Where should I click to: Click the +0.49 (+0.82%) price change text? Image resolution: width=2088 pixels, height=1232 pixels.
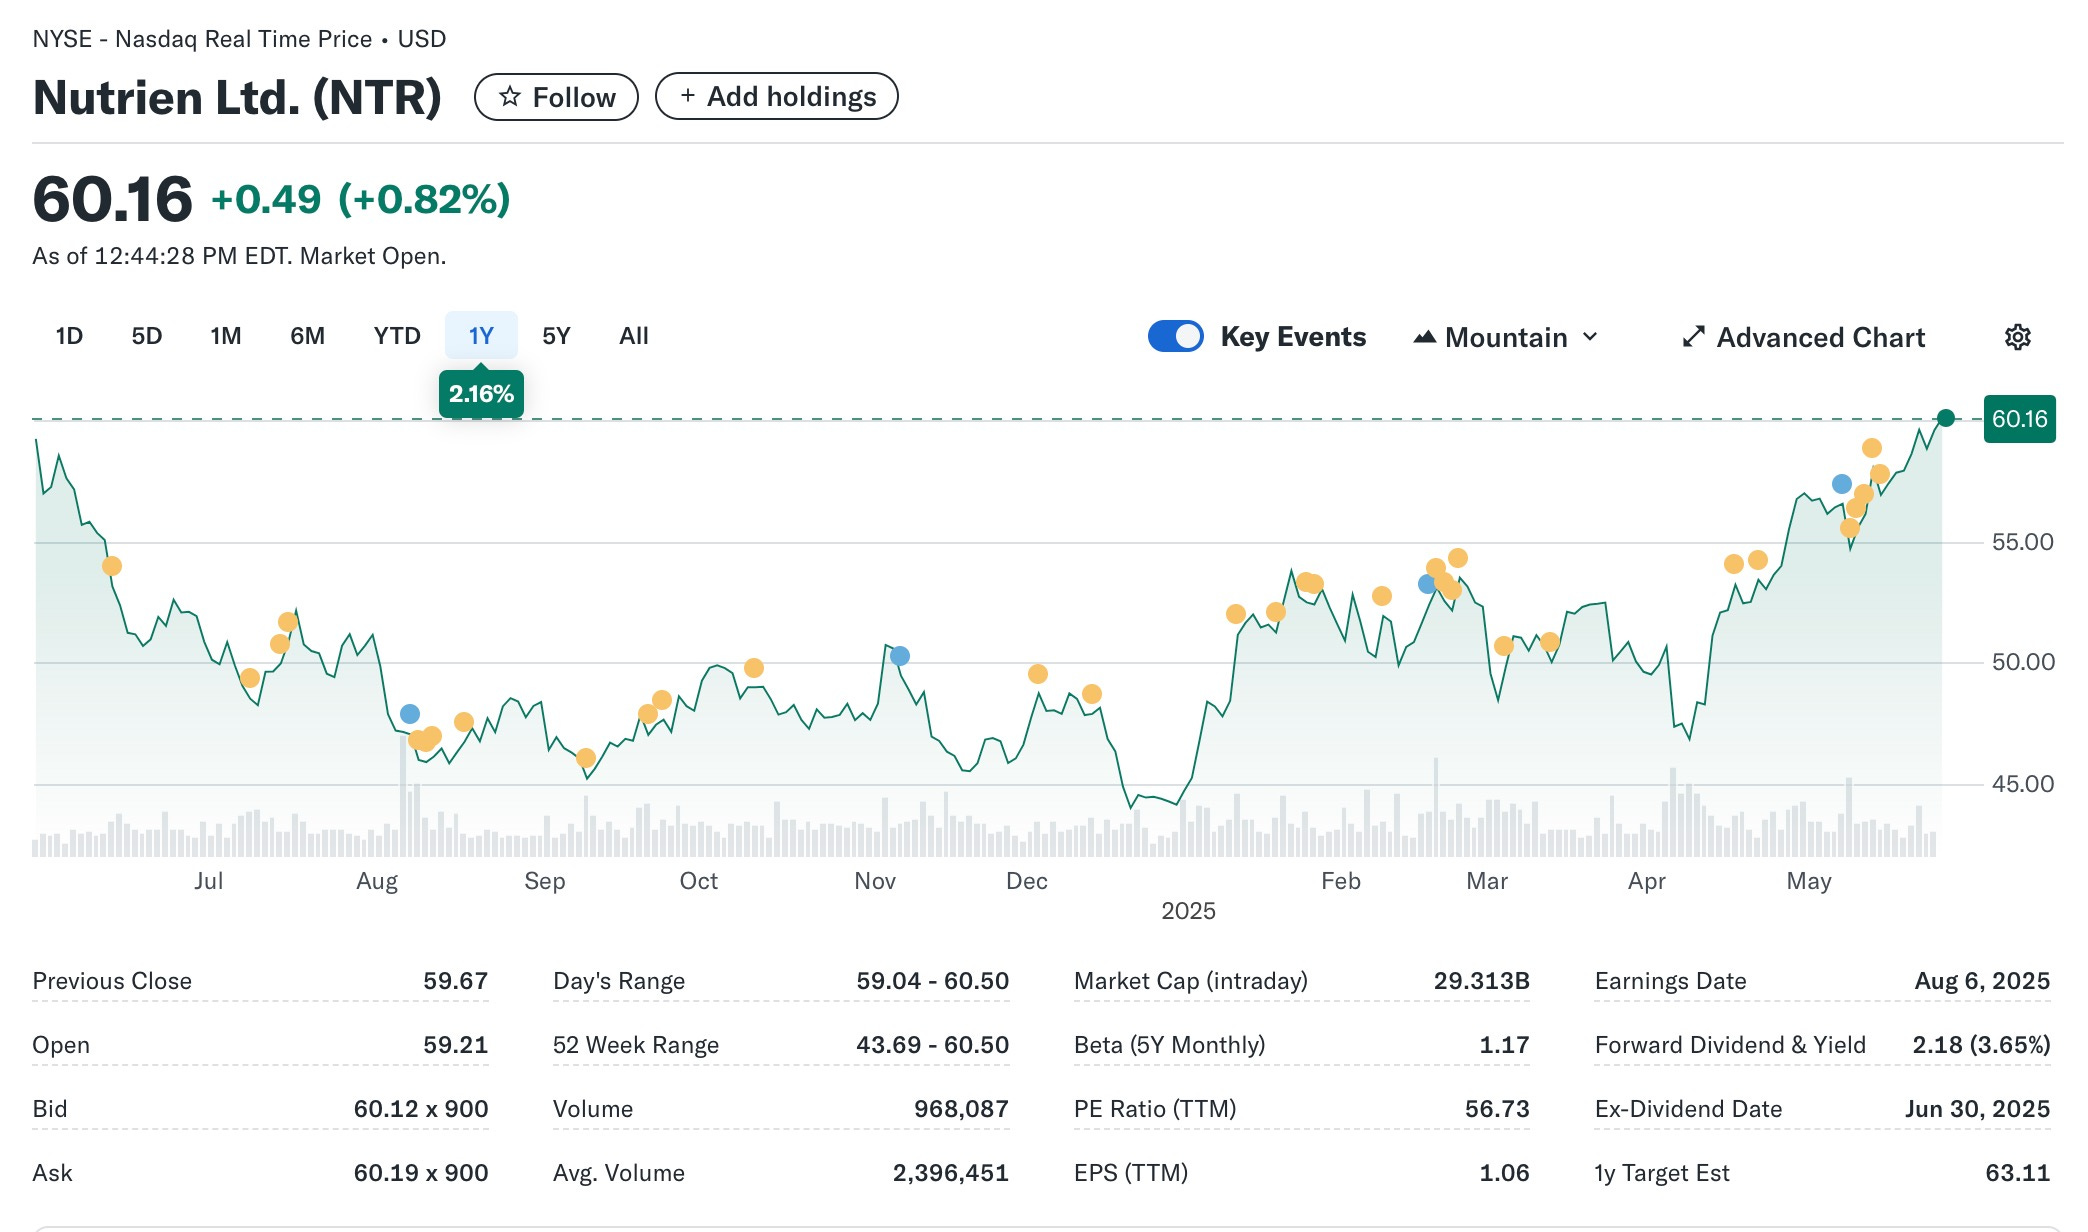(361, 199)
